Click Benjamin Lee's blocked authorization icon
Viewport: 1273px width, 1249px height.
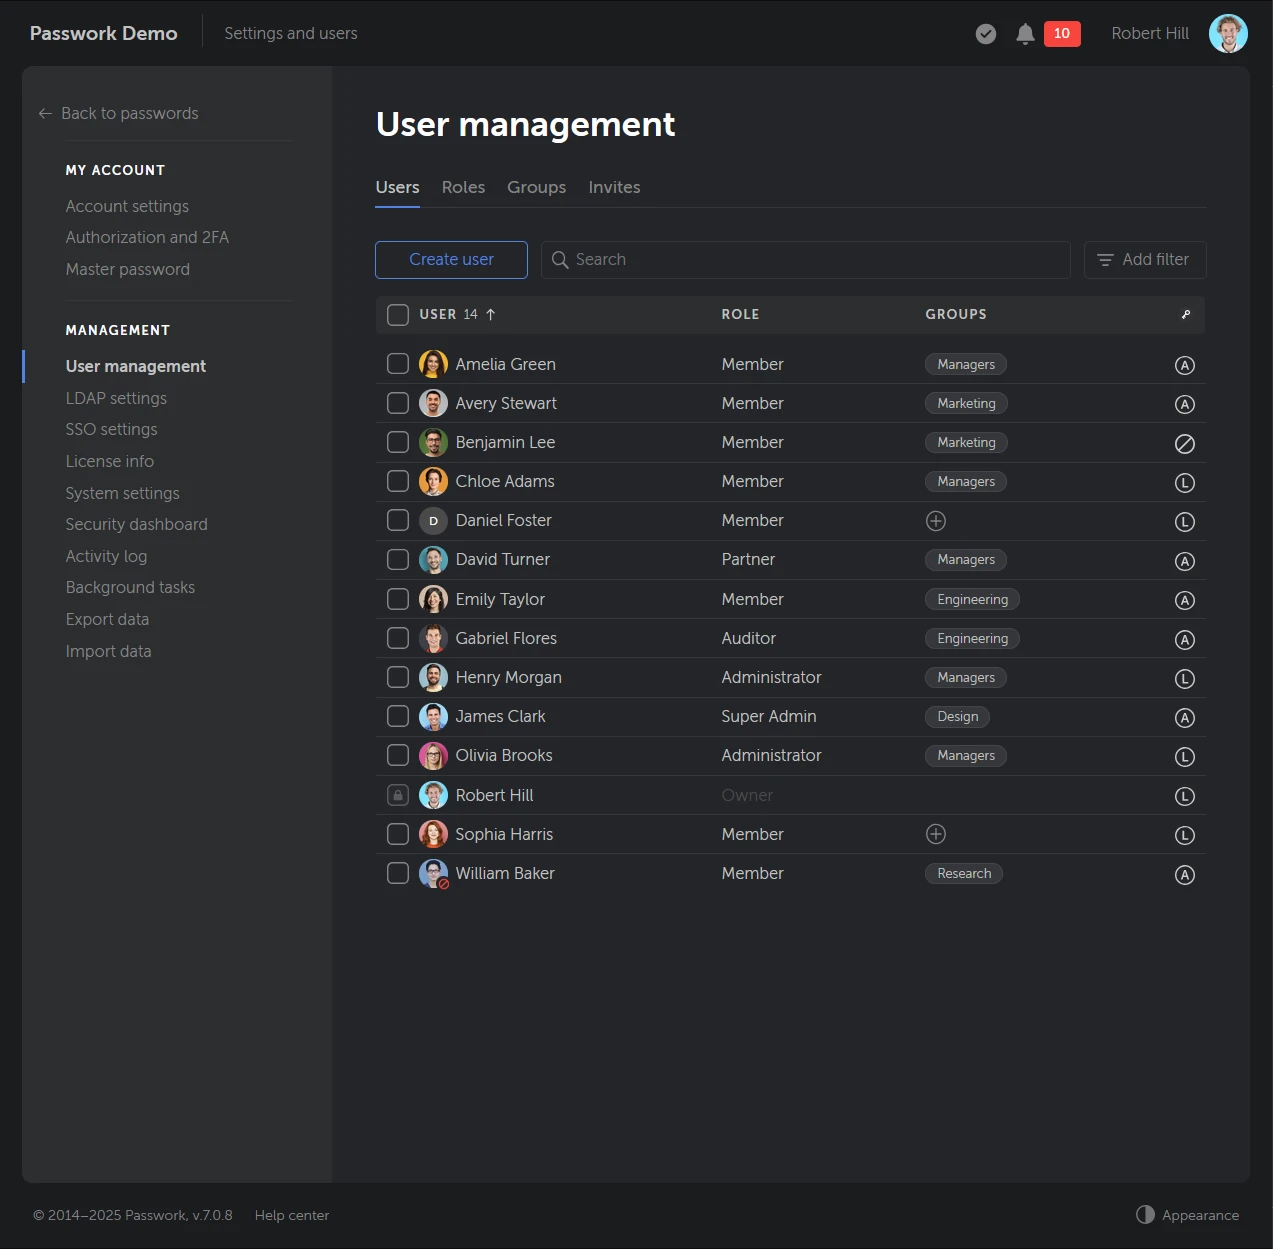pos(1184,443)
